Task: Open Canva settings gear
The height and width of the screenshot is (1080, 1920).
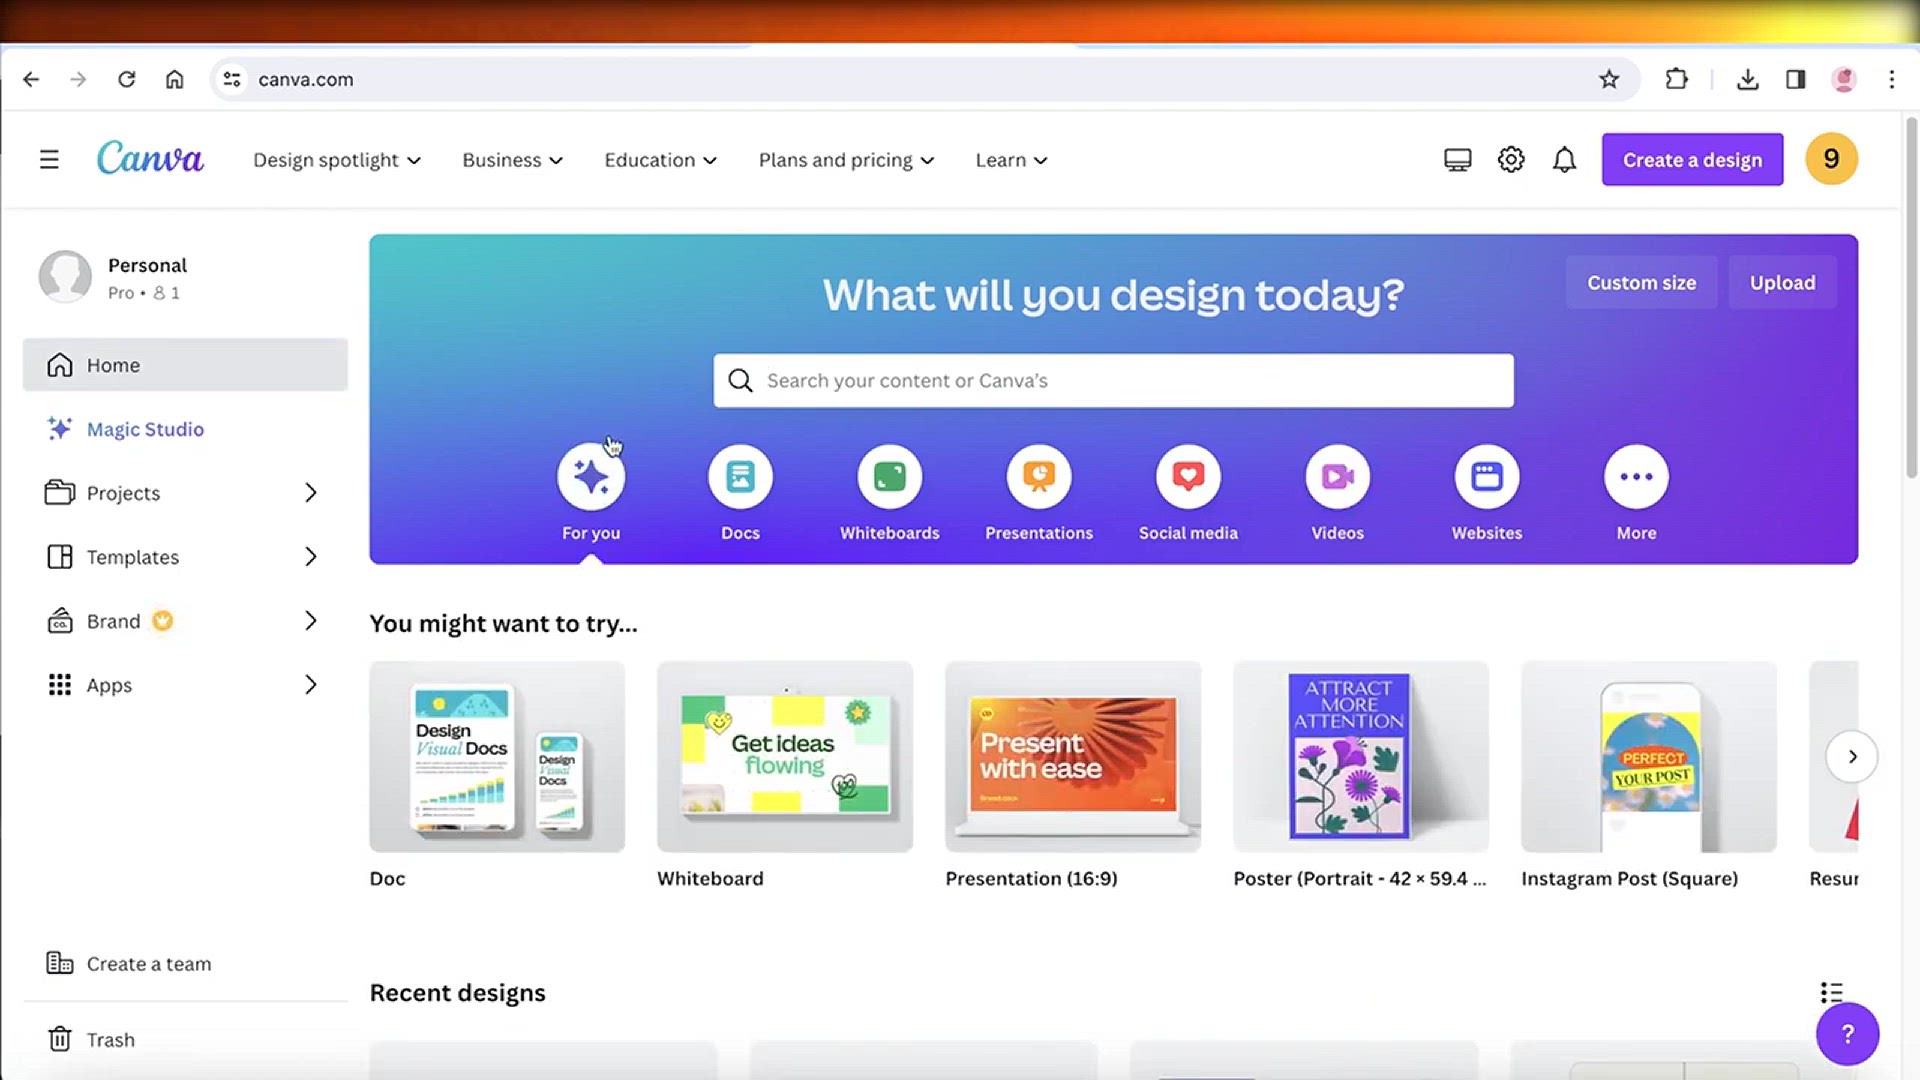Action: pyautogui.click(x=1511, y=160)
